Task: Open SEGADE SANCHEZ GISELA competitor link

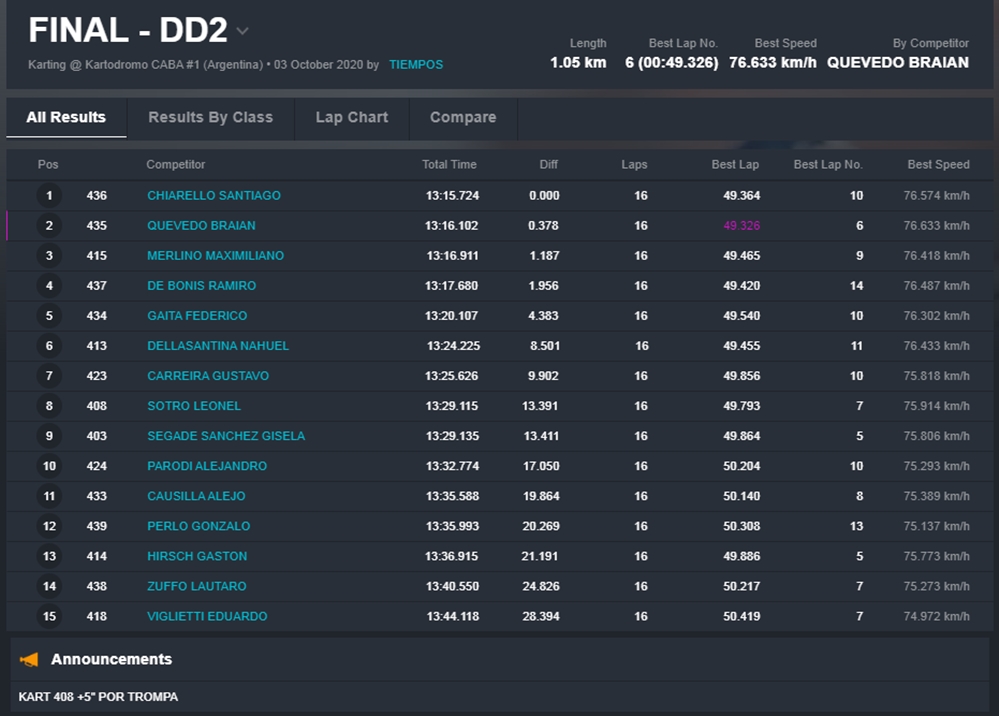Action: (226, 436)
